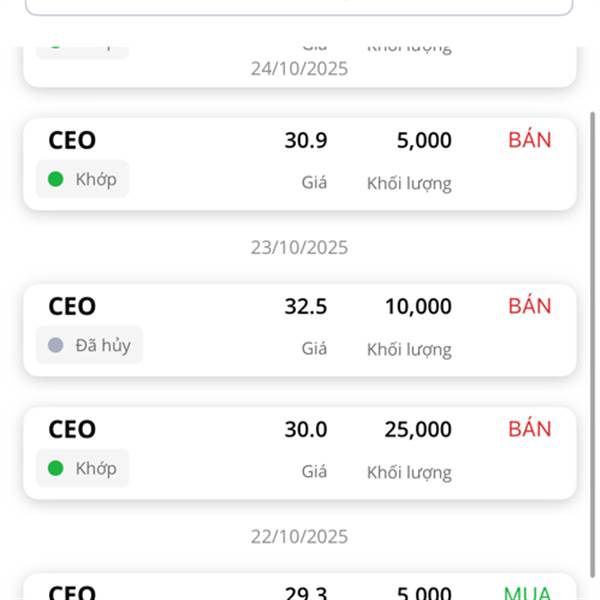Click the 24/10/2025 date header
Image resolution: width=600 pixels, height=600 pixels.
pos(299,69)
